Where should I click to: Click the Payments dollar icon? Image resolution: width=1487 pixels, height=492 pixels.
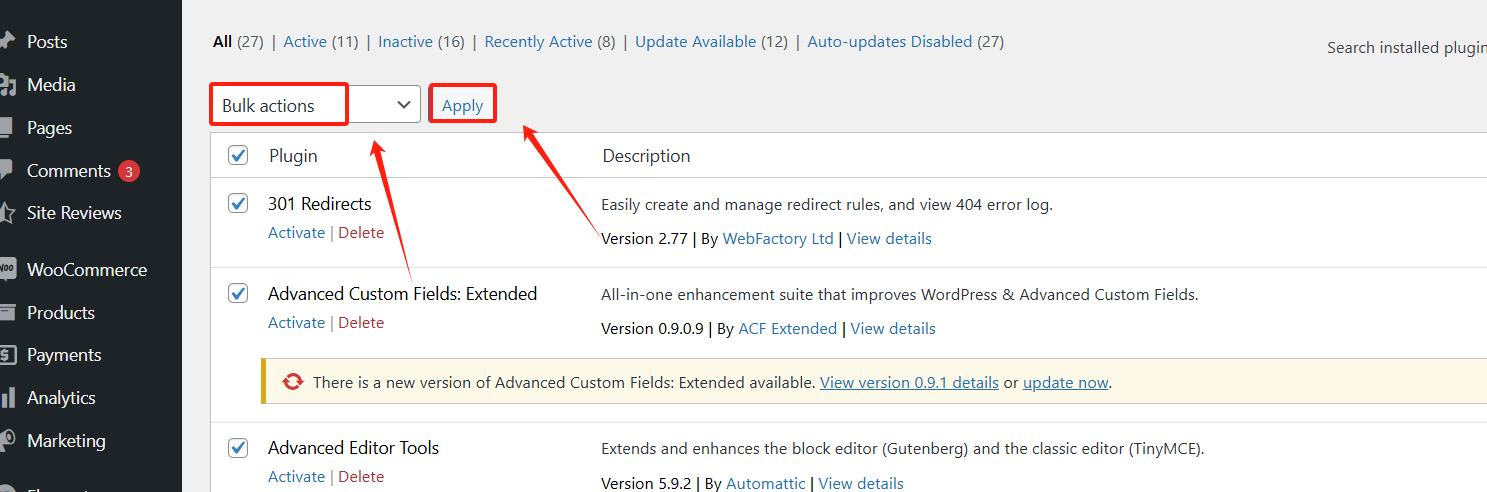[7, 355]
